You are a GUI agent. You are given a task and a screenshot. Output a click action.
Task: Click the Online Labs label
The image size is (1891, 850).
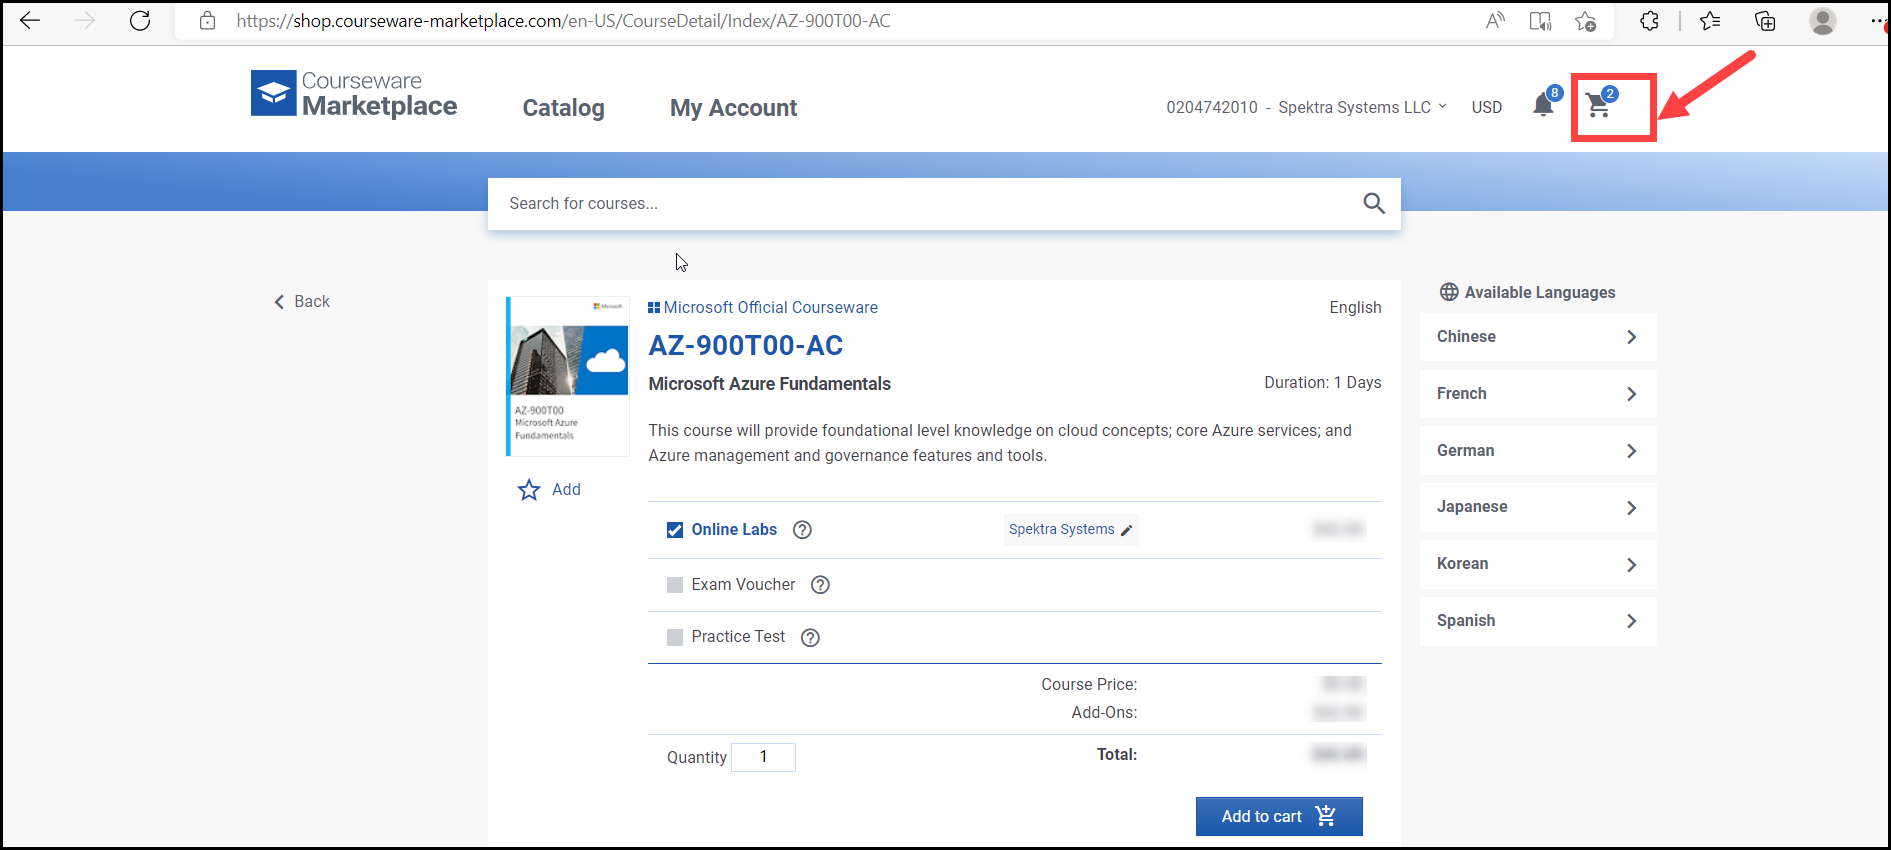coord(734,529)
